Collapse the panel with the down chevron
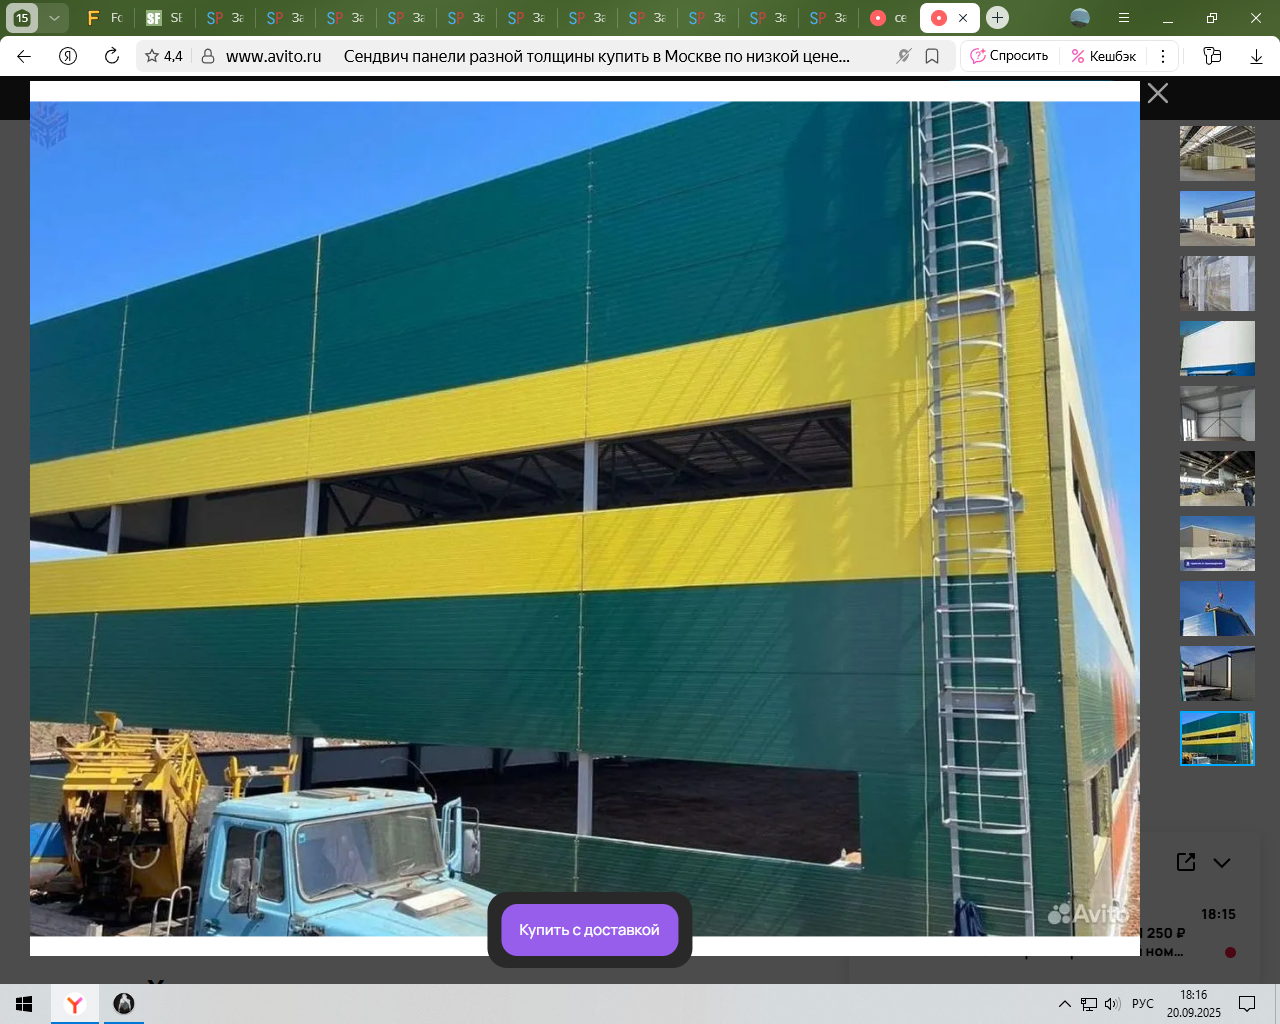Screen dimensions: 1280x1024 pyautogui.click(x=1222, y=862)
